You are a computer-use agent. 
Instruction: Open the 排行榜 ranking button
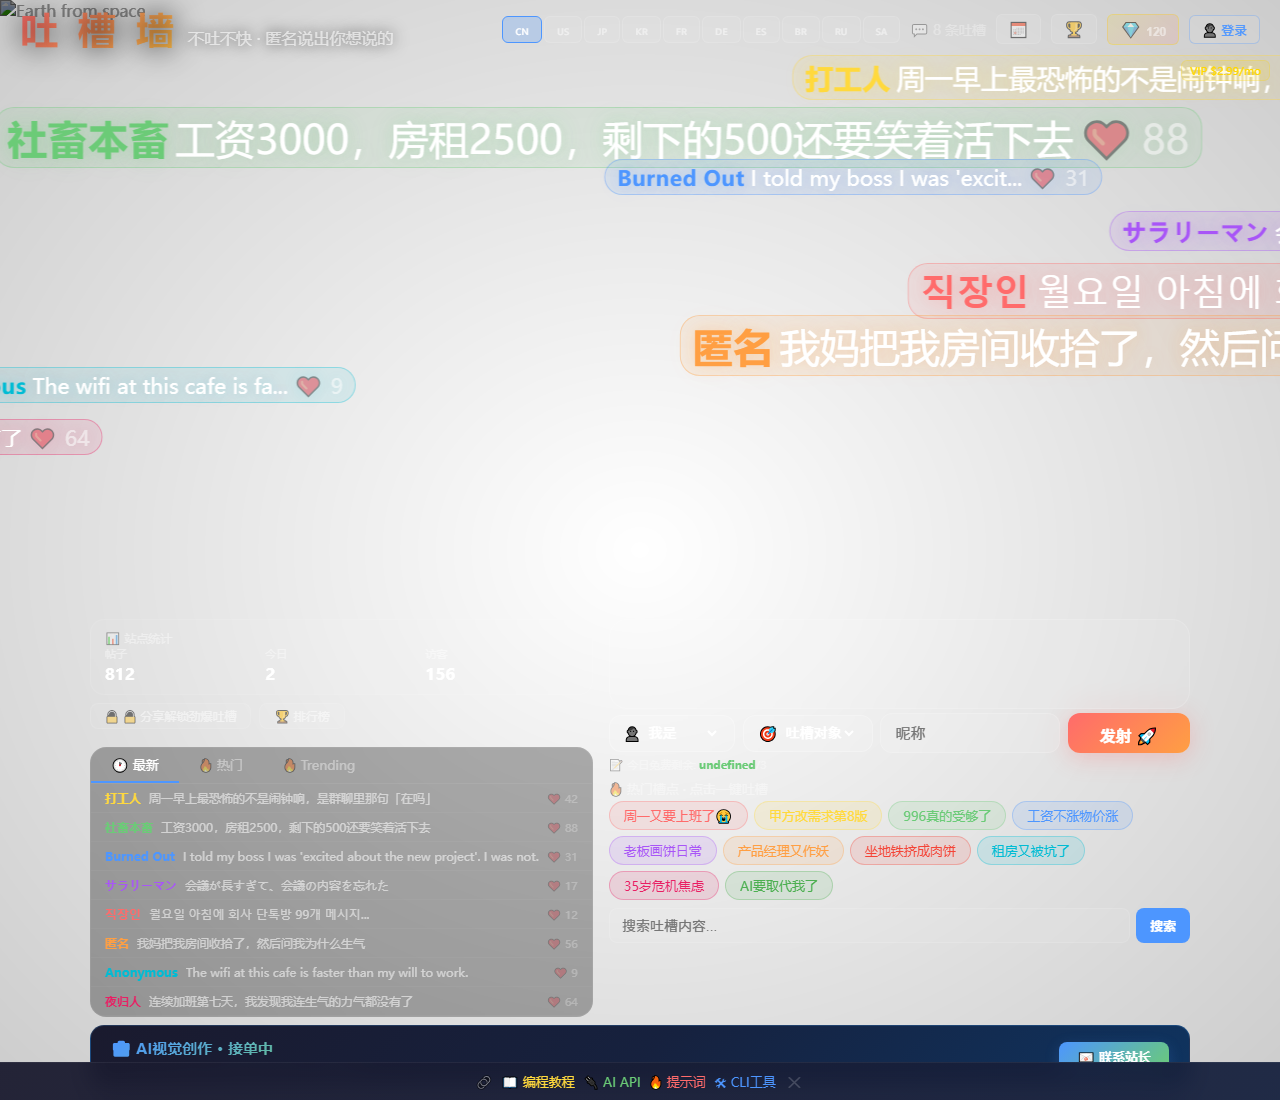tap(302, 716)
